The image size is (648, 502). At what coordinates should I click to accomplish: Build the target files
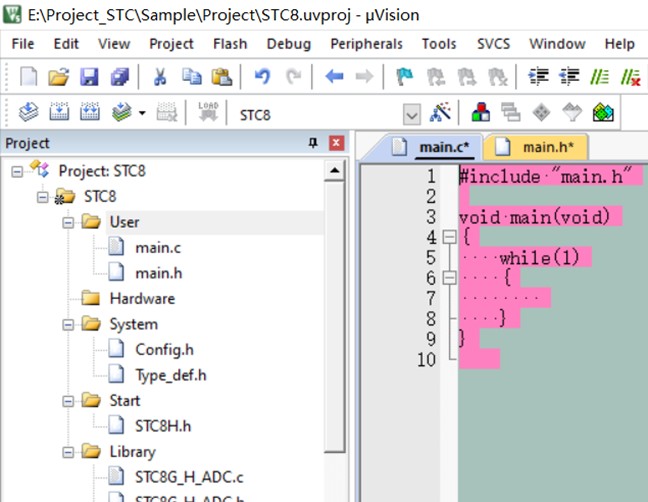pos(59,112)
